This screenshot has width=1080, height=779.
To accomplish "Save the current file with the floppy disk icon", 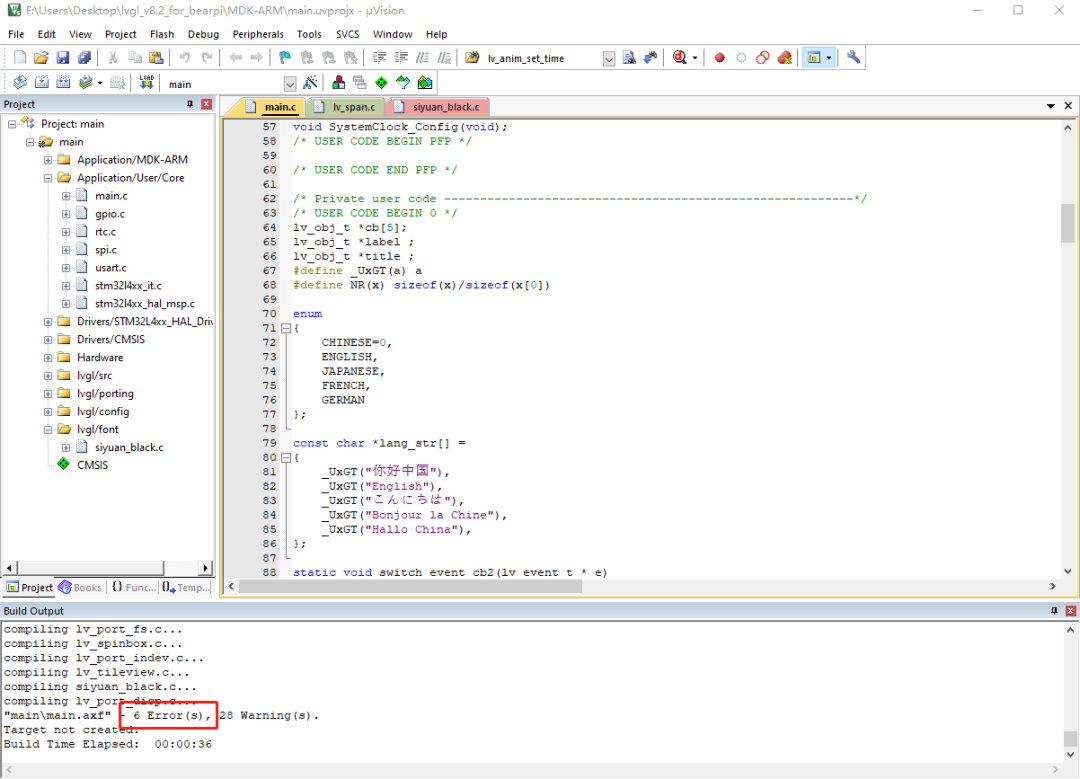I will click(63, 58).
